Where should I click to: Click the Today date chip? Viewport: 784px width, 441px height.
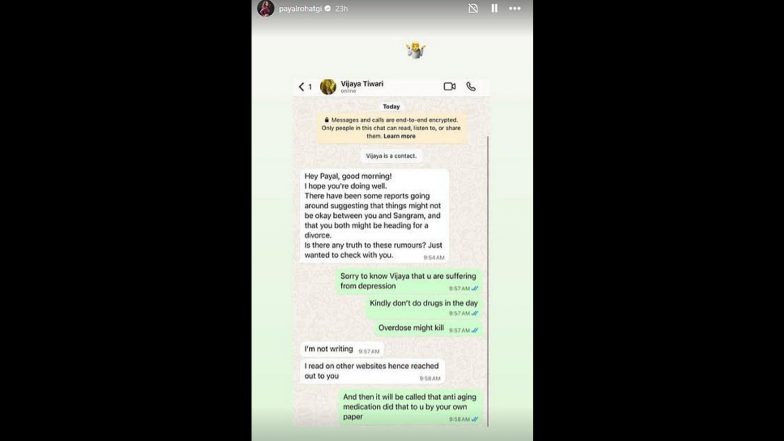tap(391, 106)
